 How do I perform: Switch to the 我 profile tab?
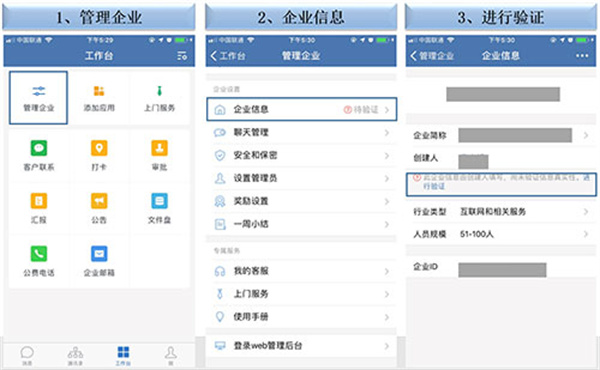[x=171, y=355]
